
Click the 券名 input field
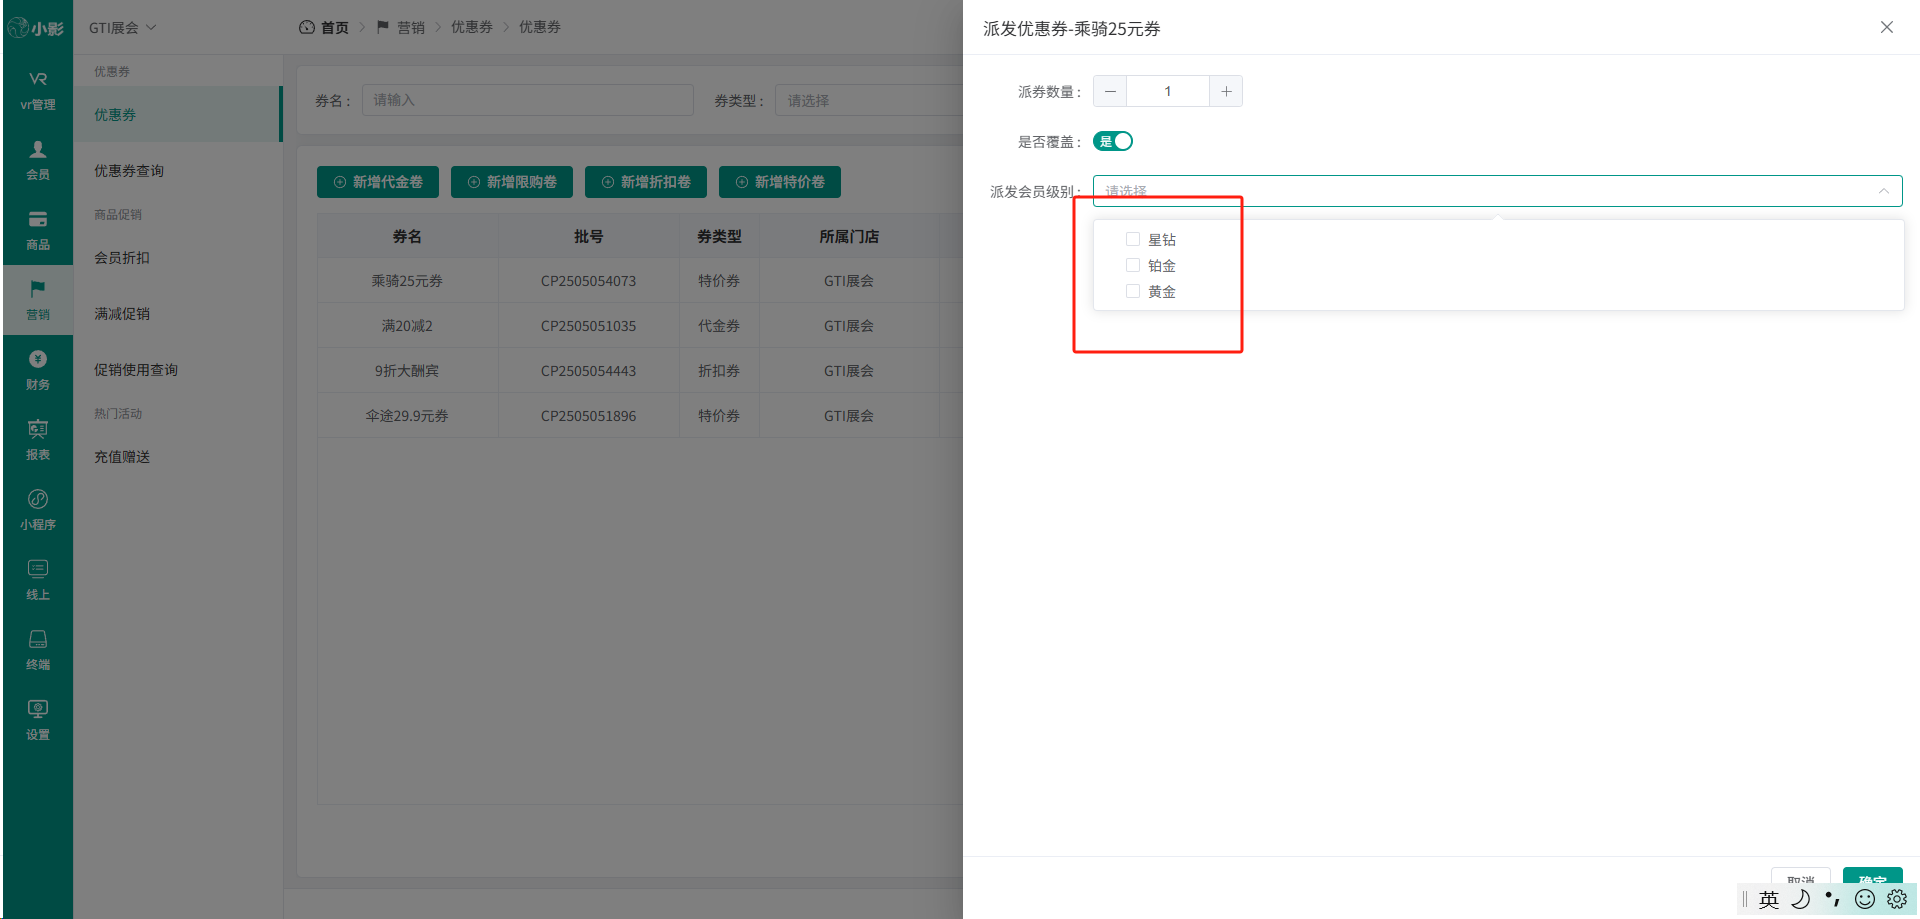tap(528, 100)
